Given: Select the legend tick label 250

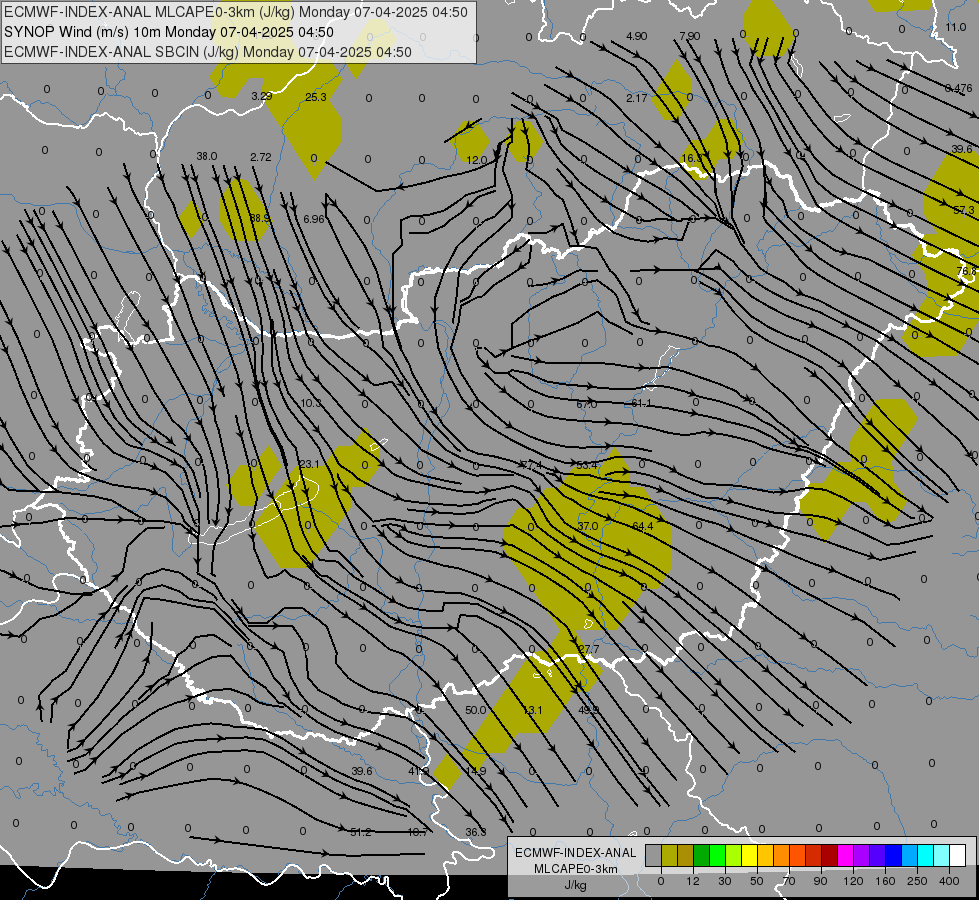Looking at the screenshot, I should [917, 881].
